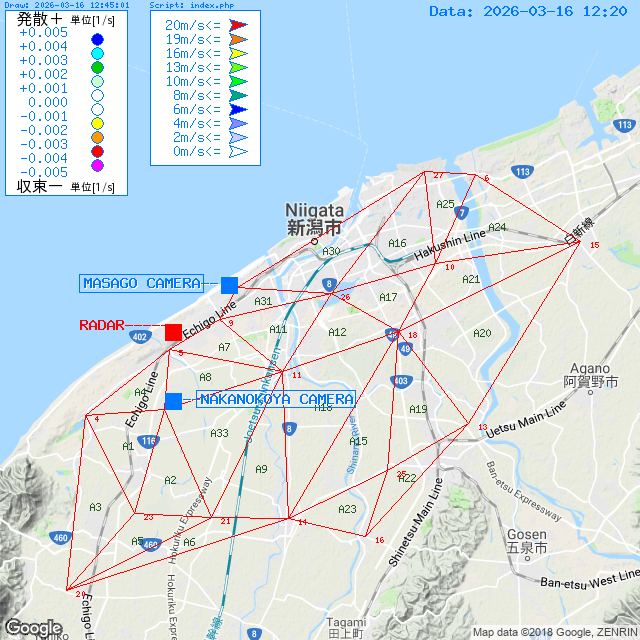
Task: Click the white 0m/s wind arrow icon
Action: [x=238, y=151]
